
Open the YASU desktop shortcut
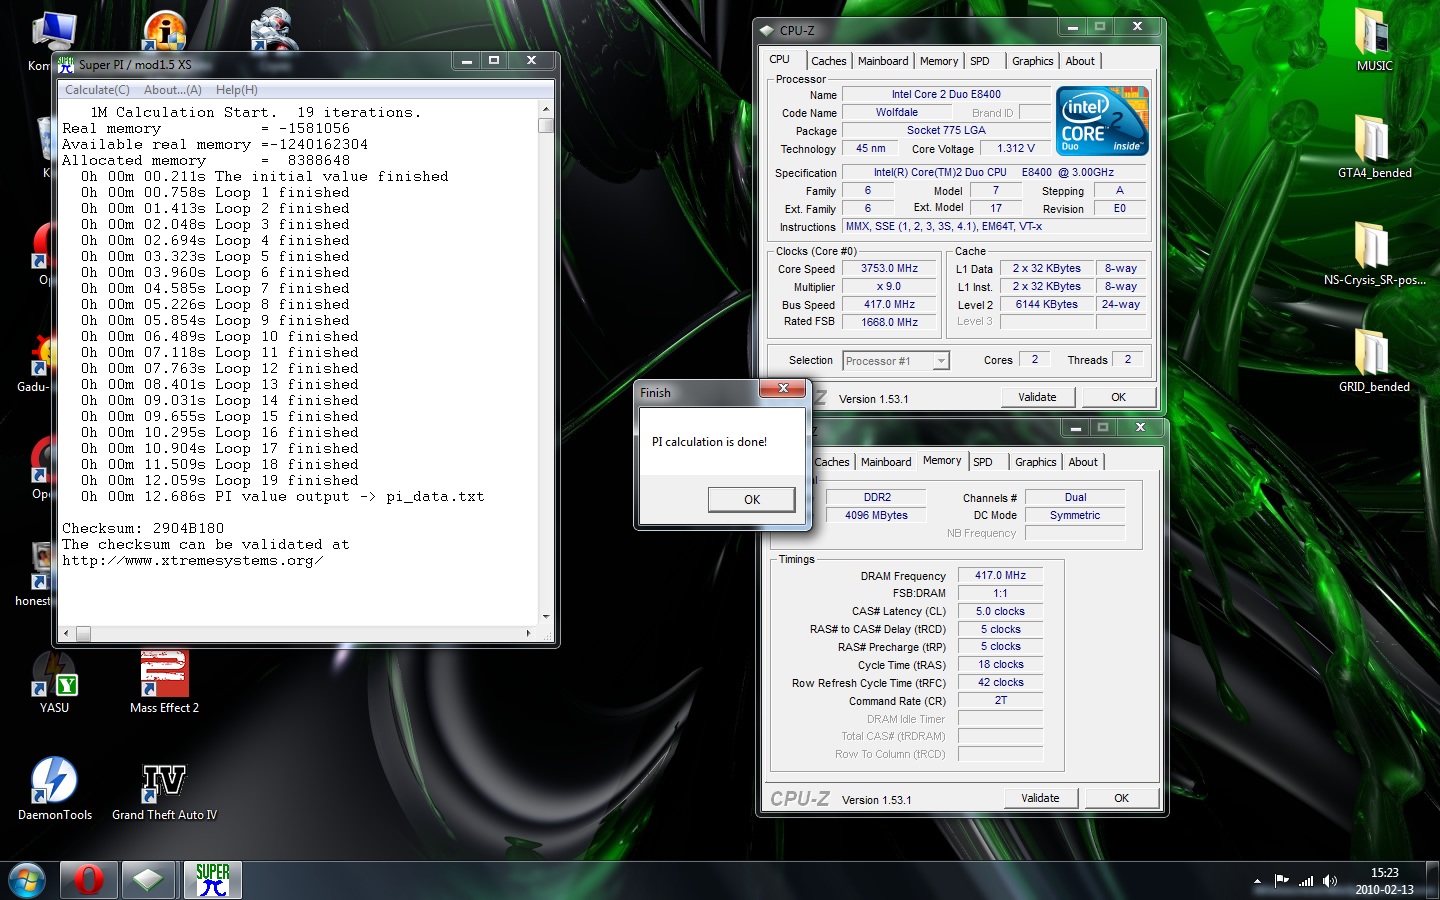pos(54,676)
